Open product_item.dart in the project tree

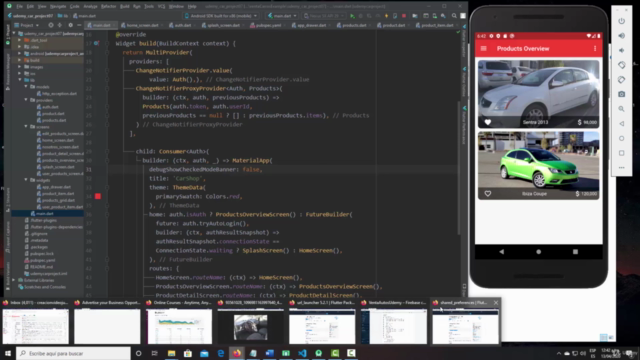[x=58, y=193]
